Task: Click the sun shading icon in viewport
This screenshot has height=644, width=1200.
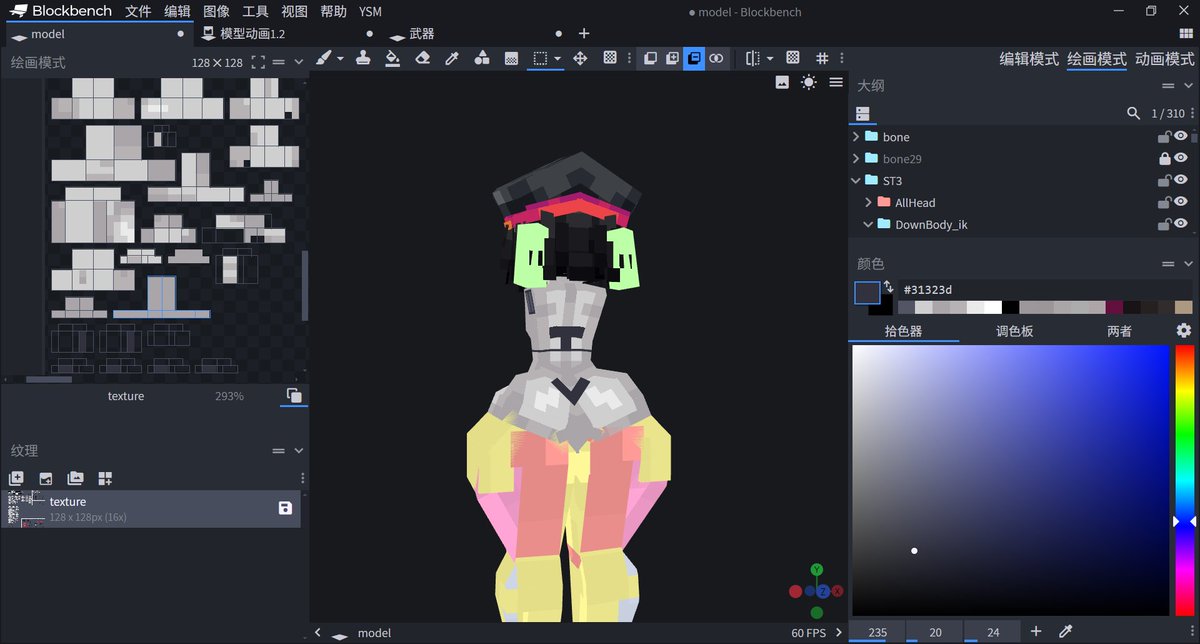Action: pos(808,82)
